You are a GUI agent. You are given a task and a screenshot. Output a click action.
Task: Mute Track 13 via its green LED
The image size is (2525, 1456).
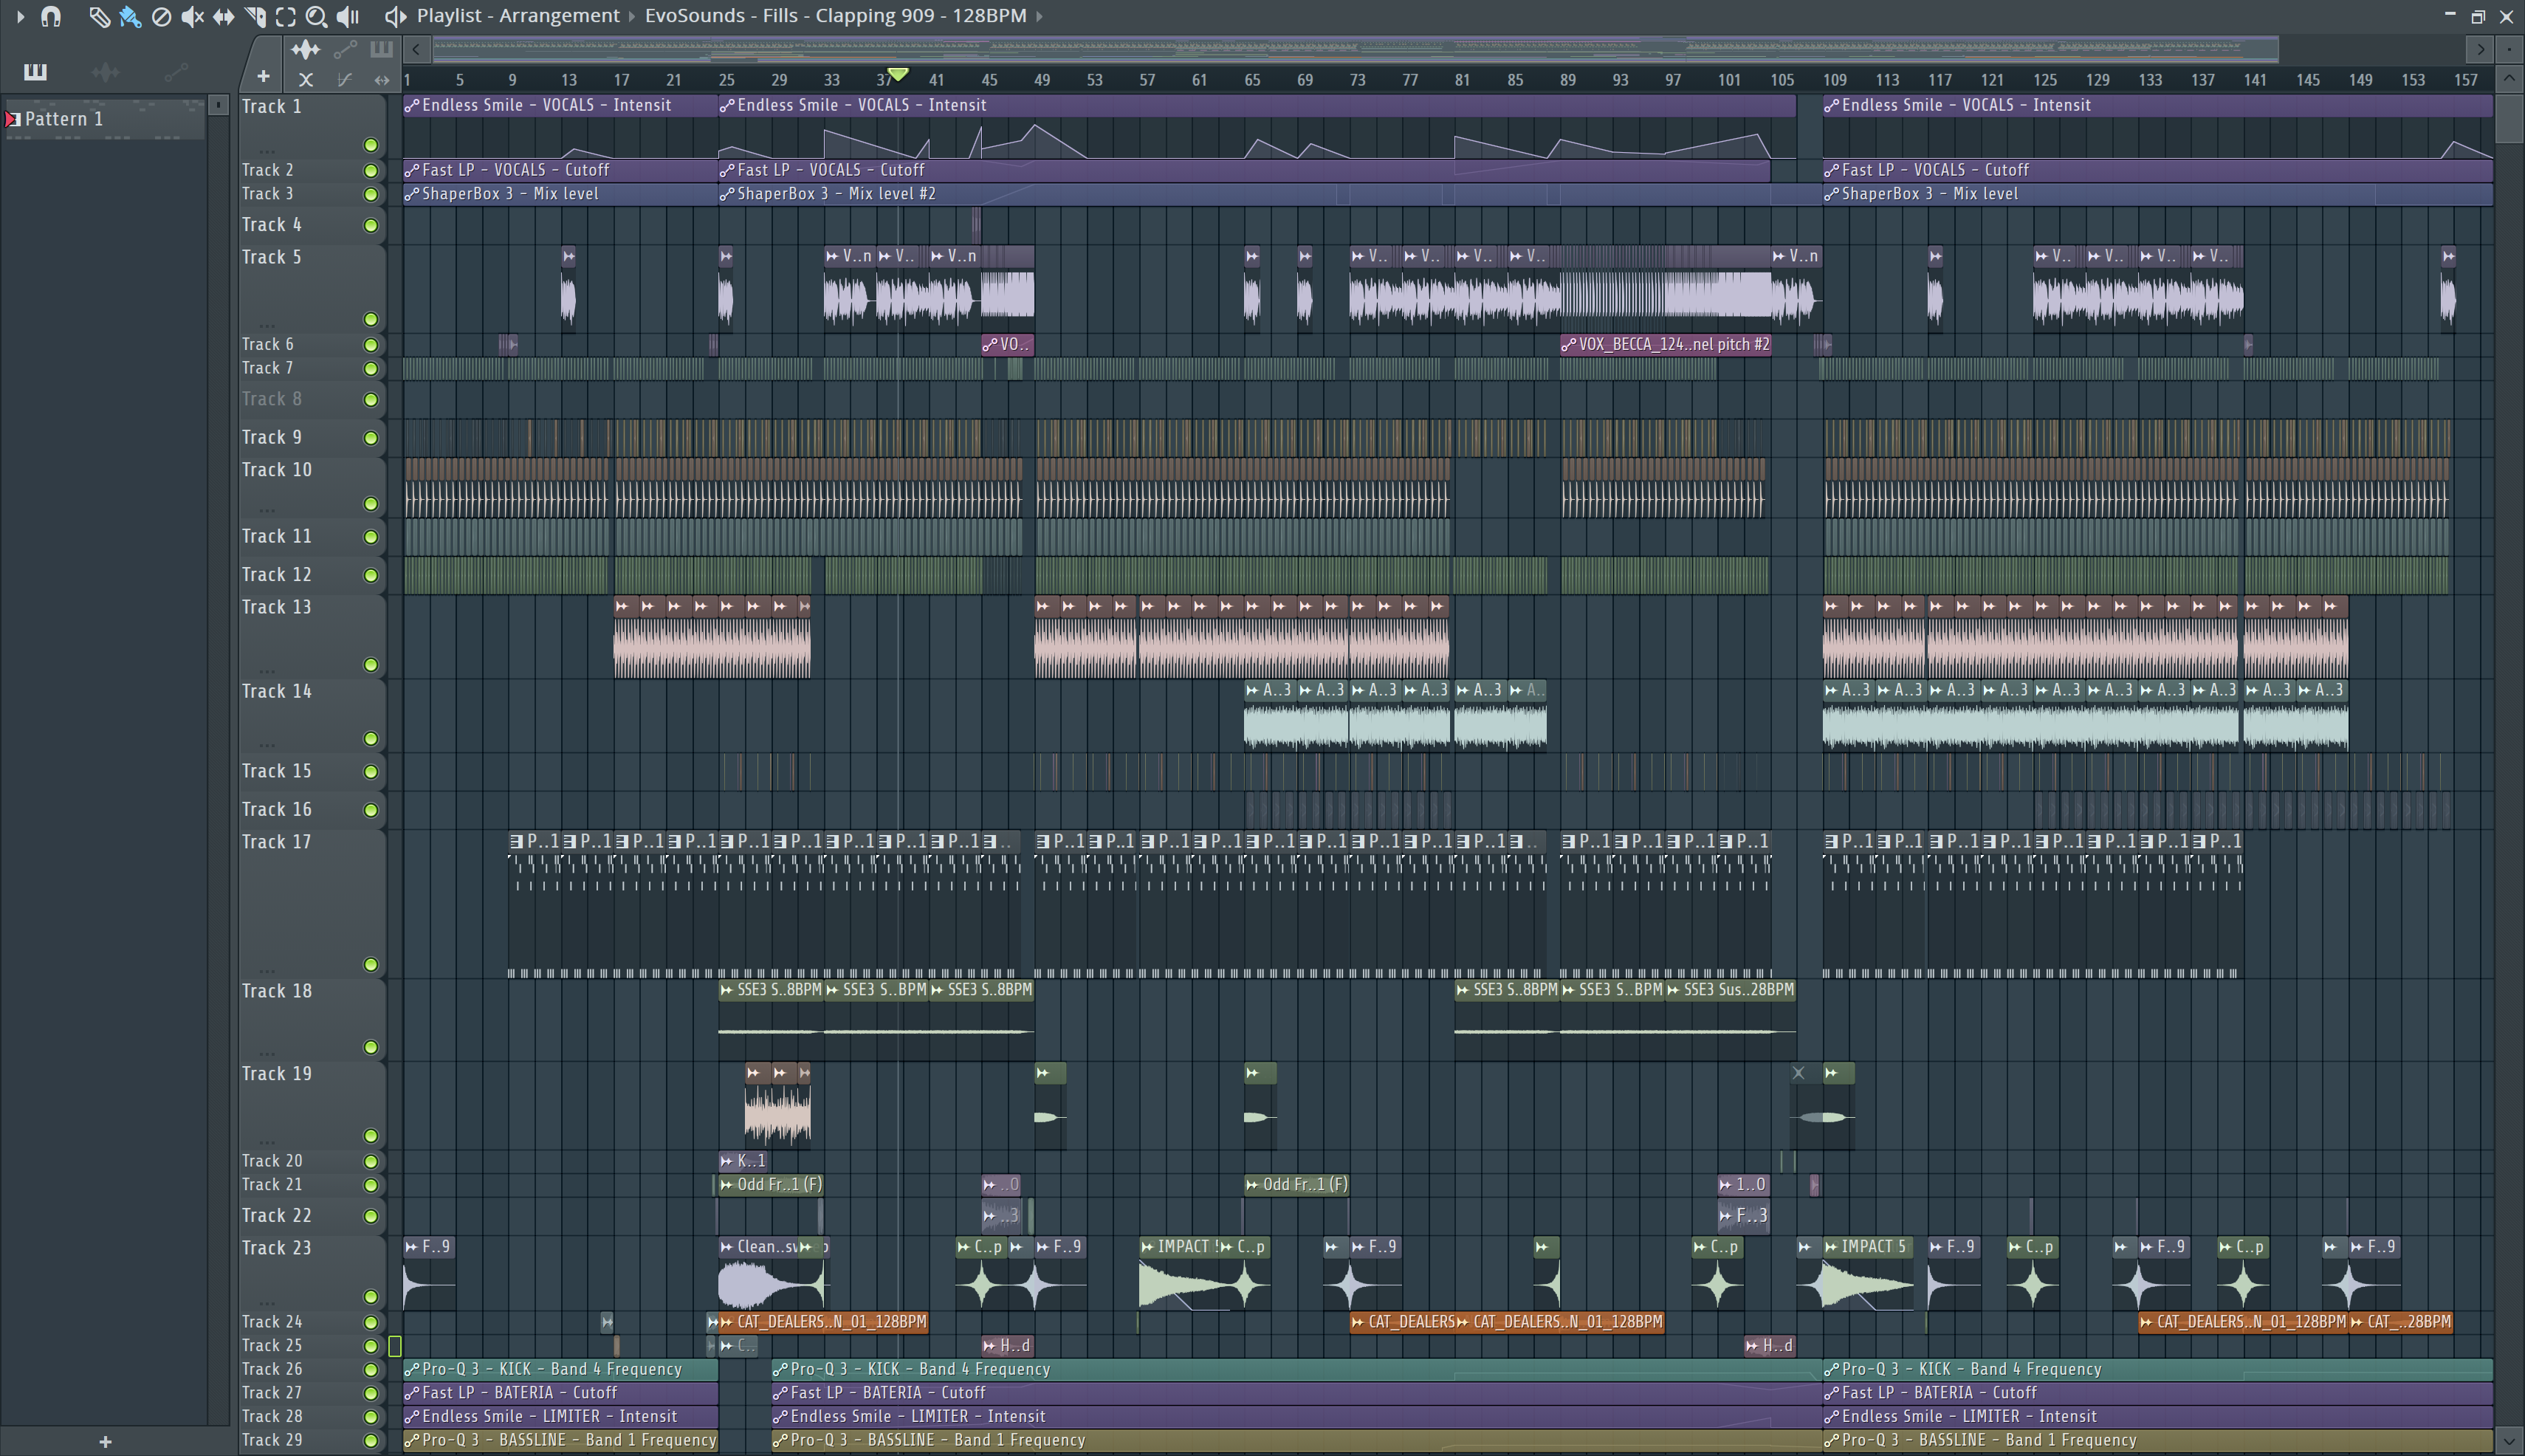(371, 665)
